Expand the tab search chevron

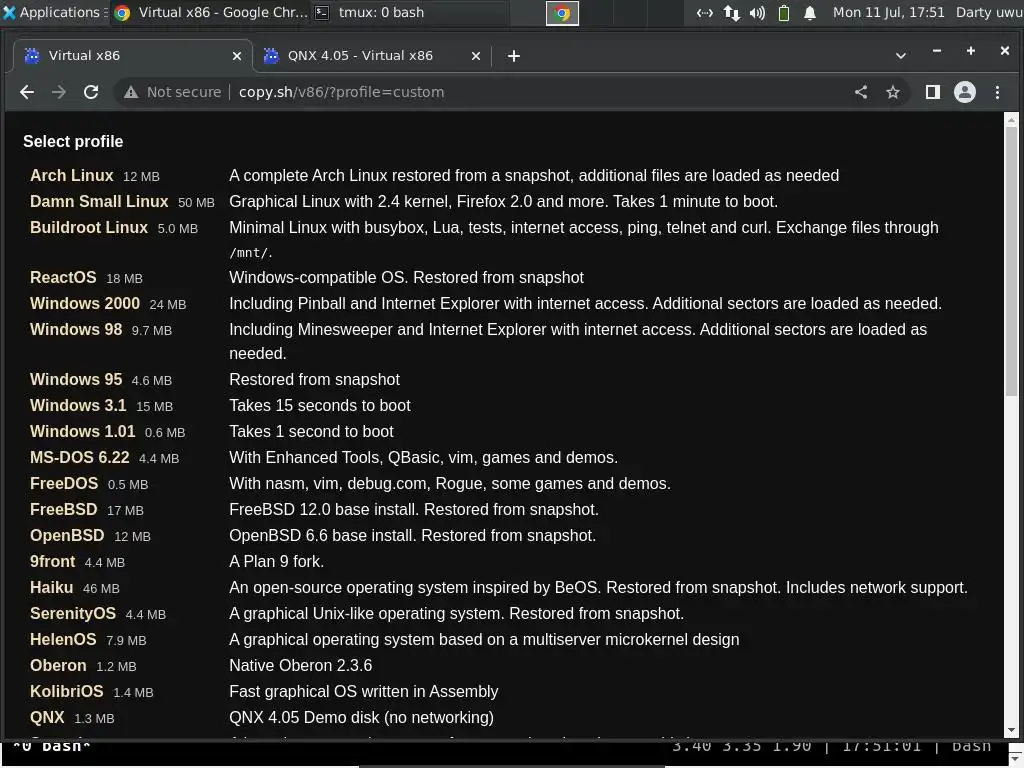[901, 56]
